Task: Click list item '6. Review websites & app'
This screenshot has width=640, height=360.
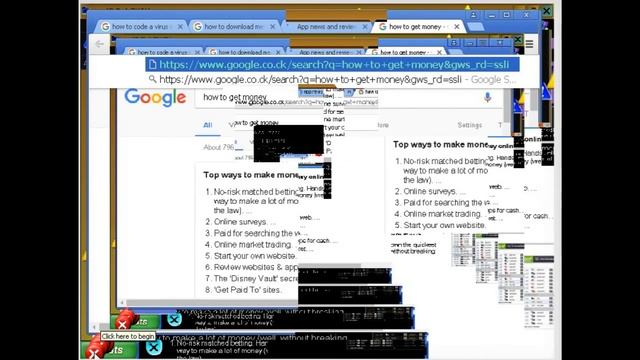Action: (251, 267)
